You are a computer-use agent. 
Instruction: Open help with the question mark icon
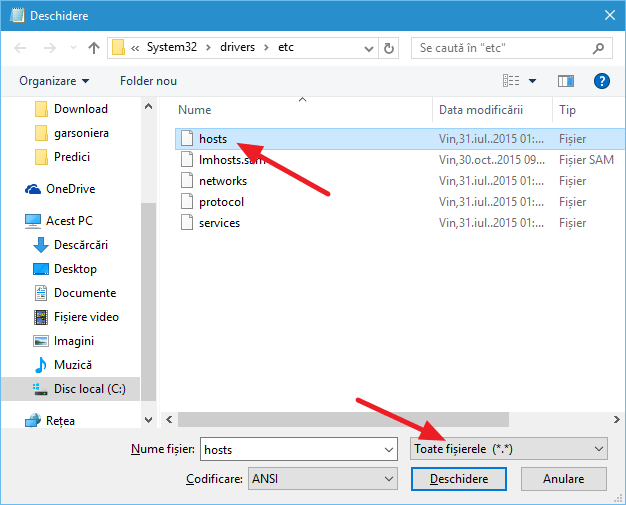(601, 81)
